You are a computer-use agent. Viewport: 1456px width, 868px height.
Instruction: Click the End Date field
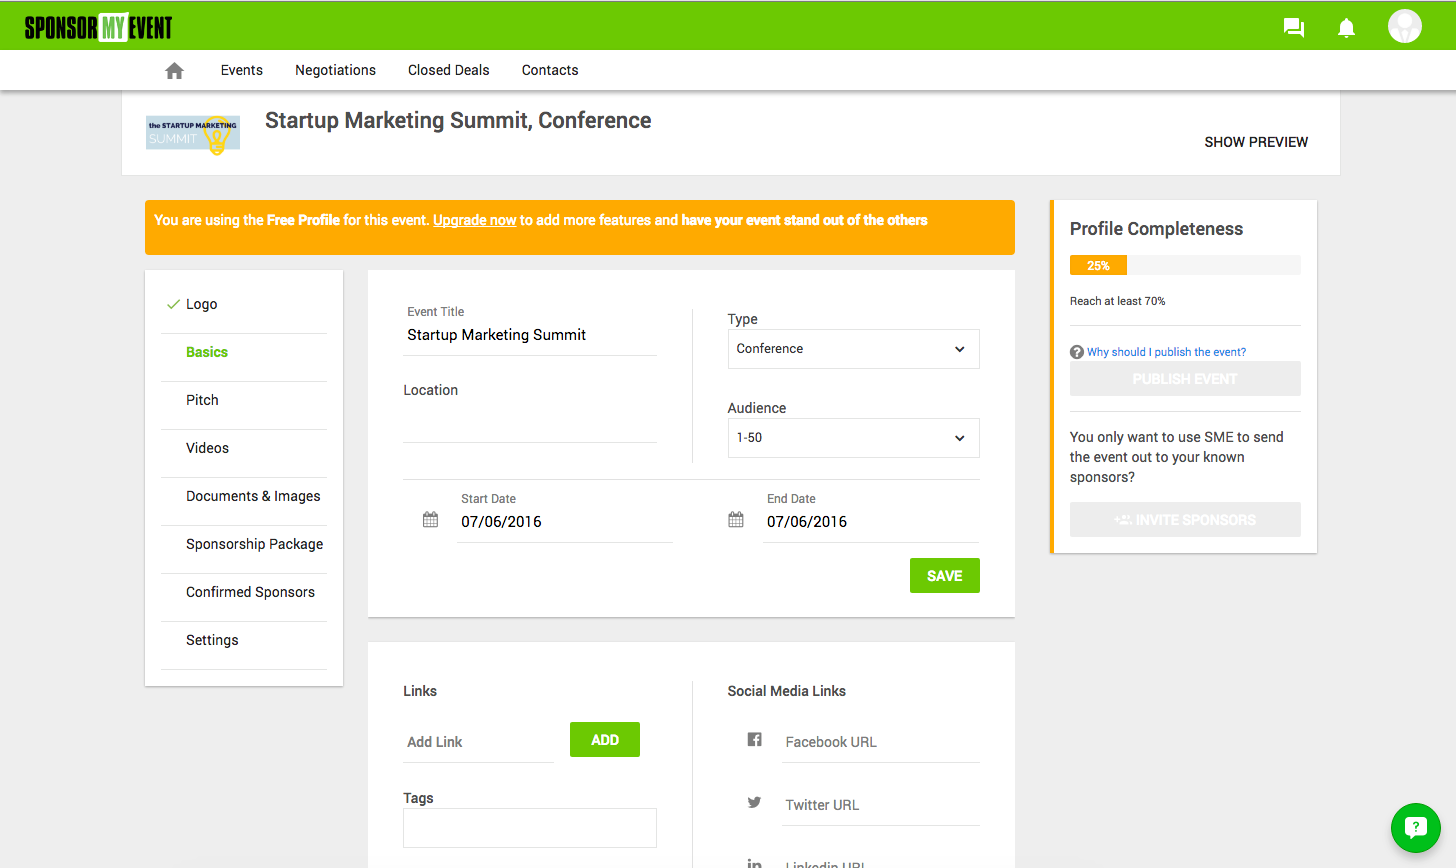(x=871, y=522)
